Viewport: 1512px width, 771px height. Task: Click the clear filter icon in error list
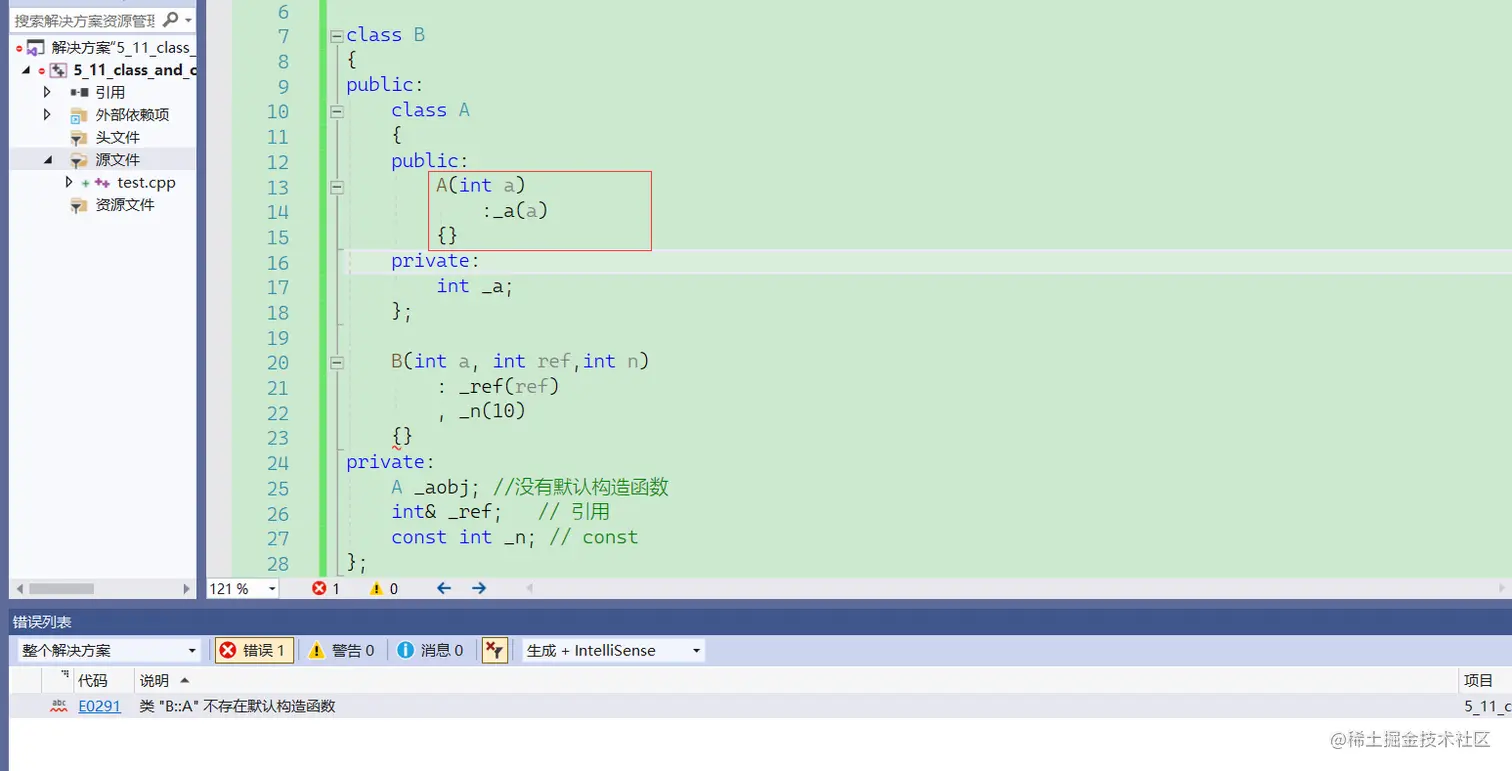pos(494,650)
